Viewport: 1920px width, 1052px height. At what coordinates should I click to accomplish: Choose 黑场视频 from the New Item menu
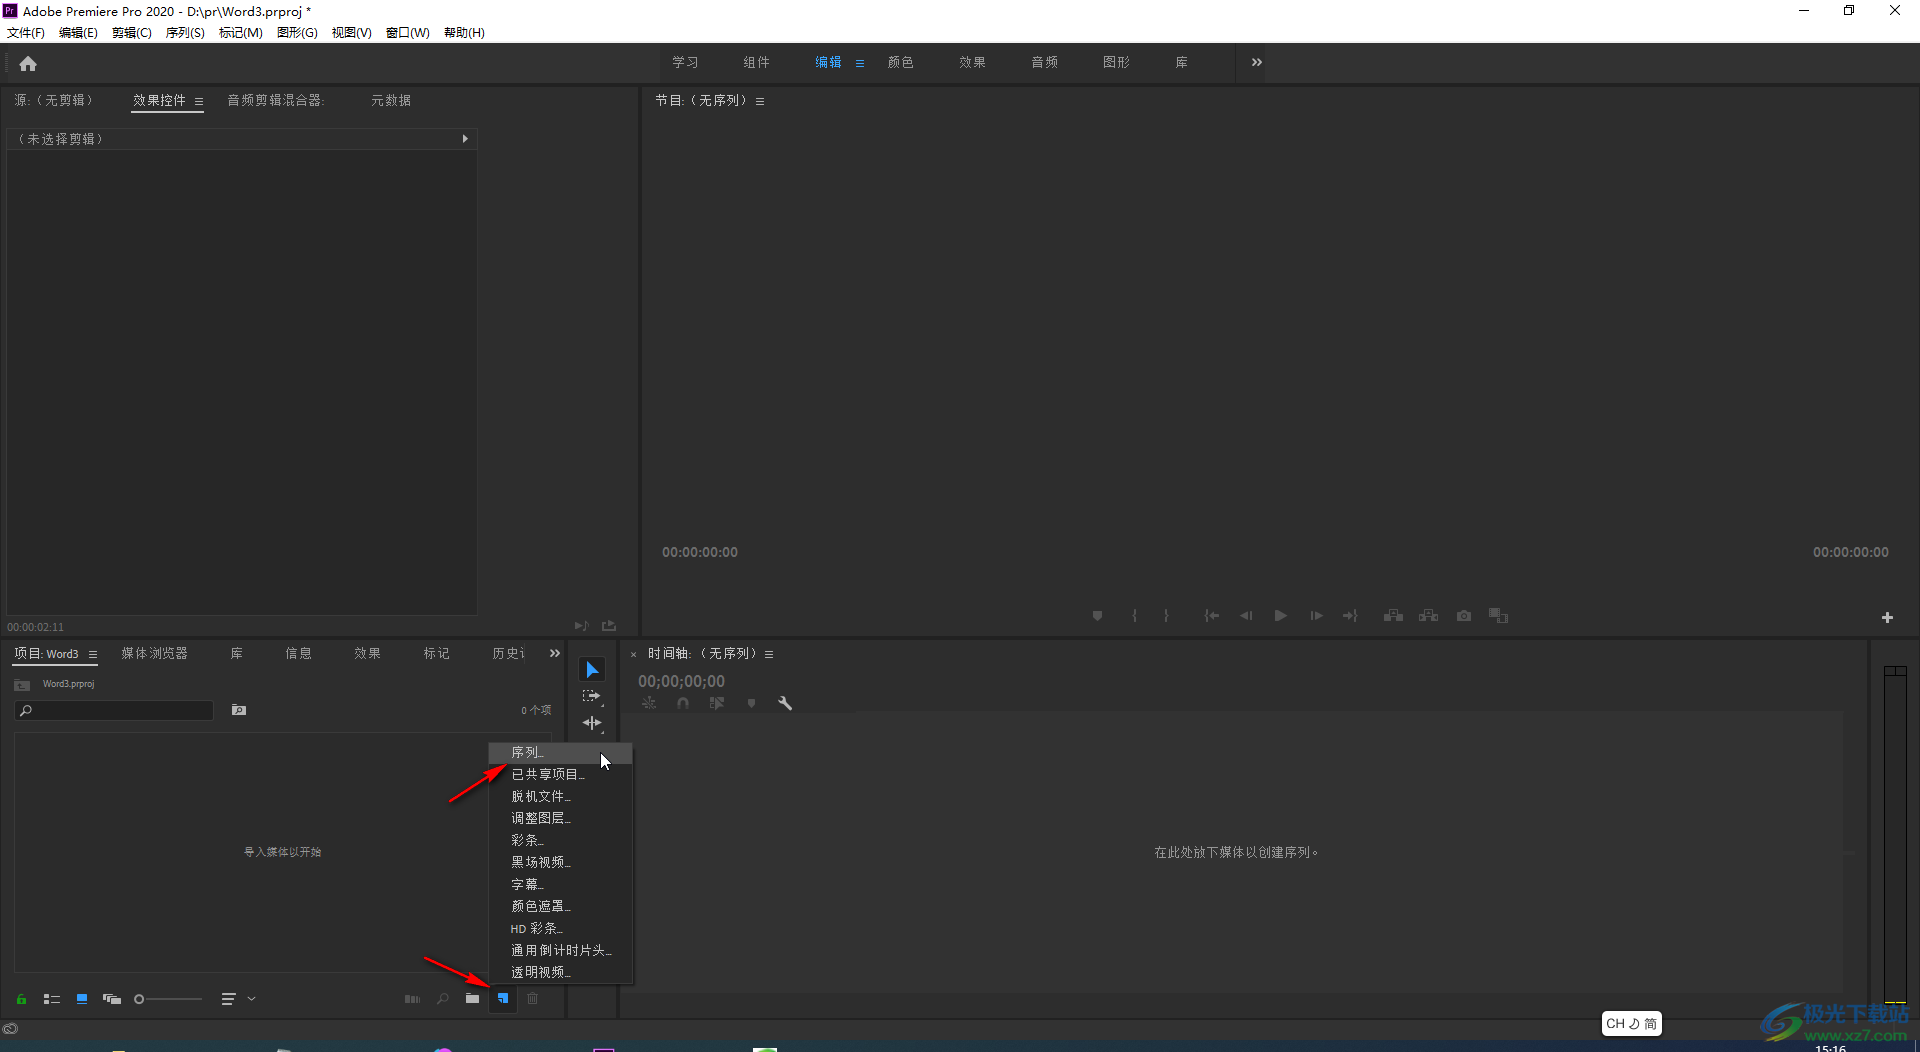pos(560,862)
